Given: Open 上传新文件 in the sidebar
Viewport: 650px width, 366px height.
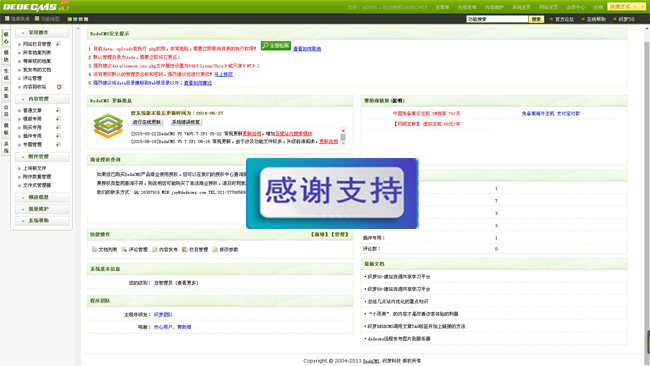Looking at the screenshot, I should [34, 168].
